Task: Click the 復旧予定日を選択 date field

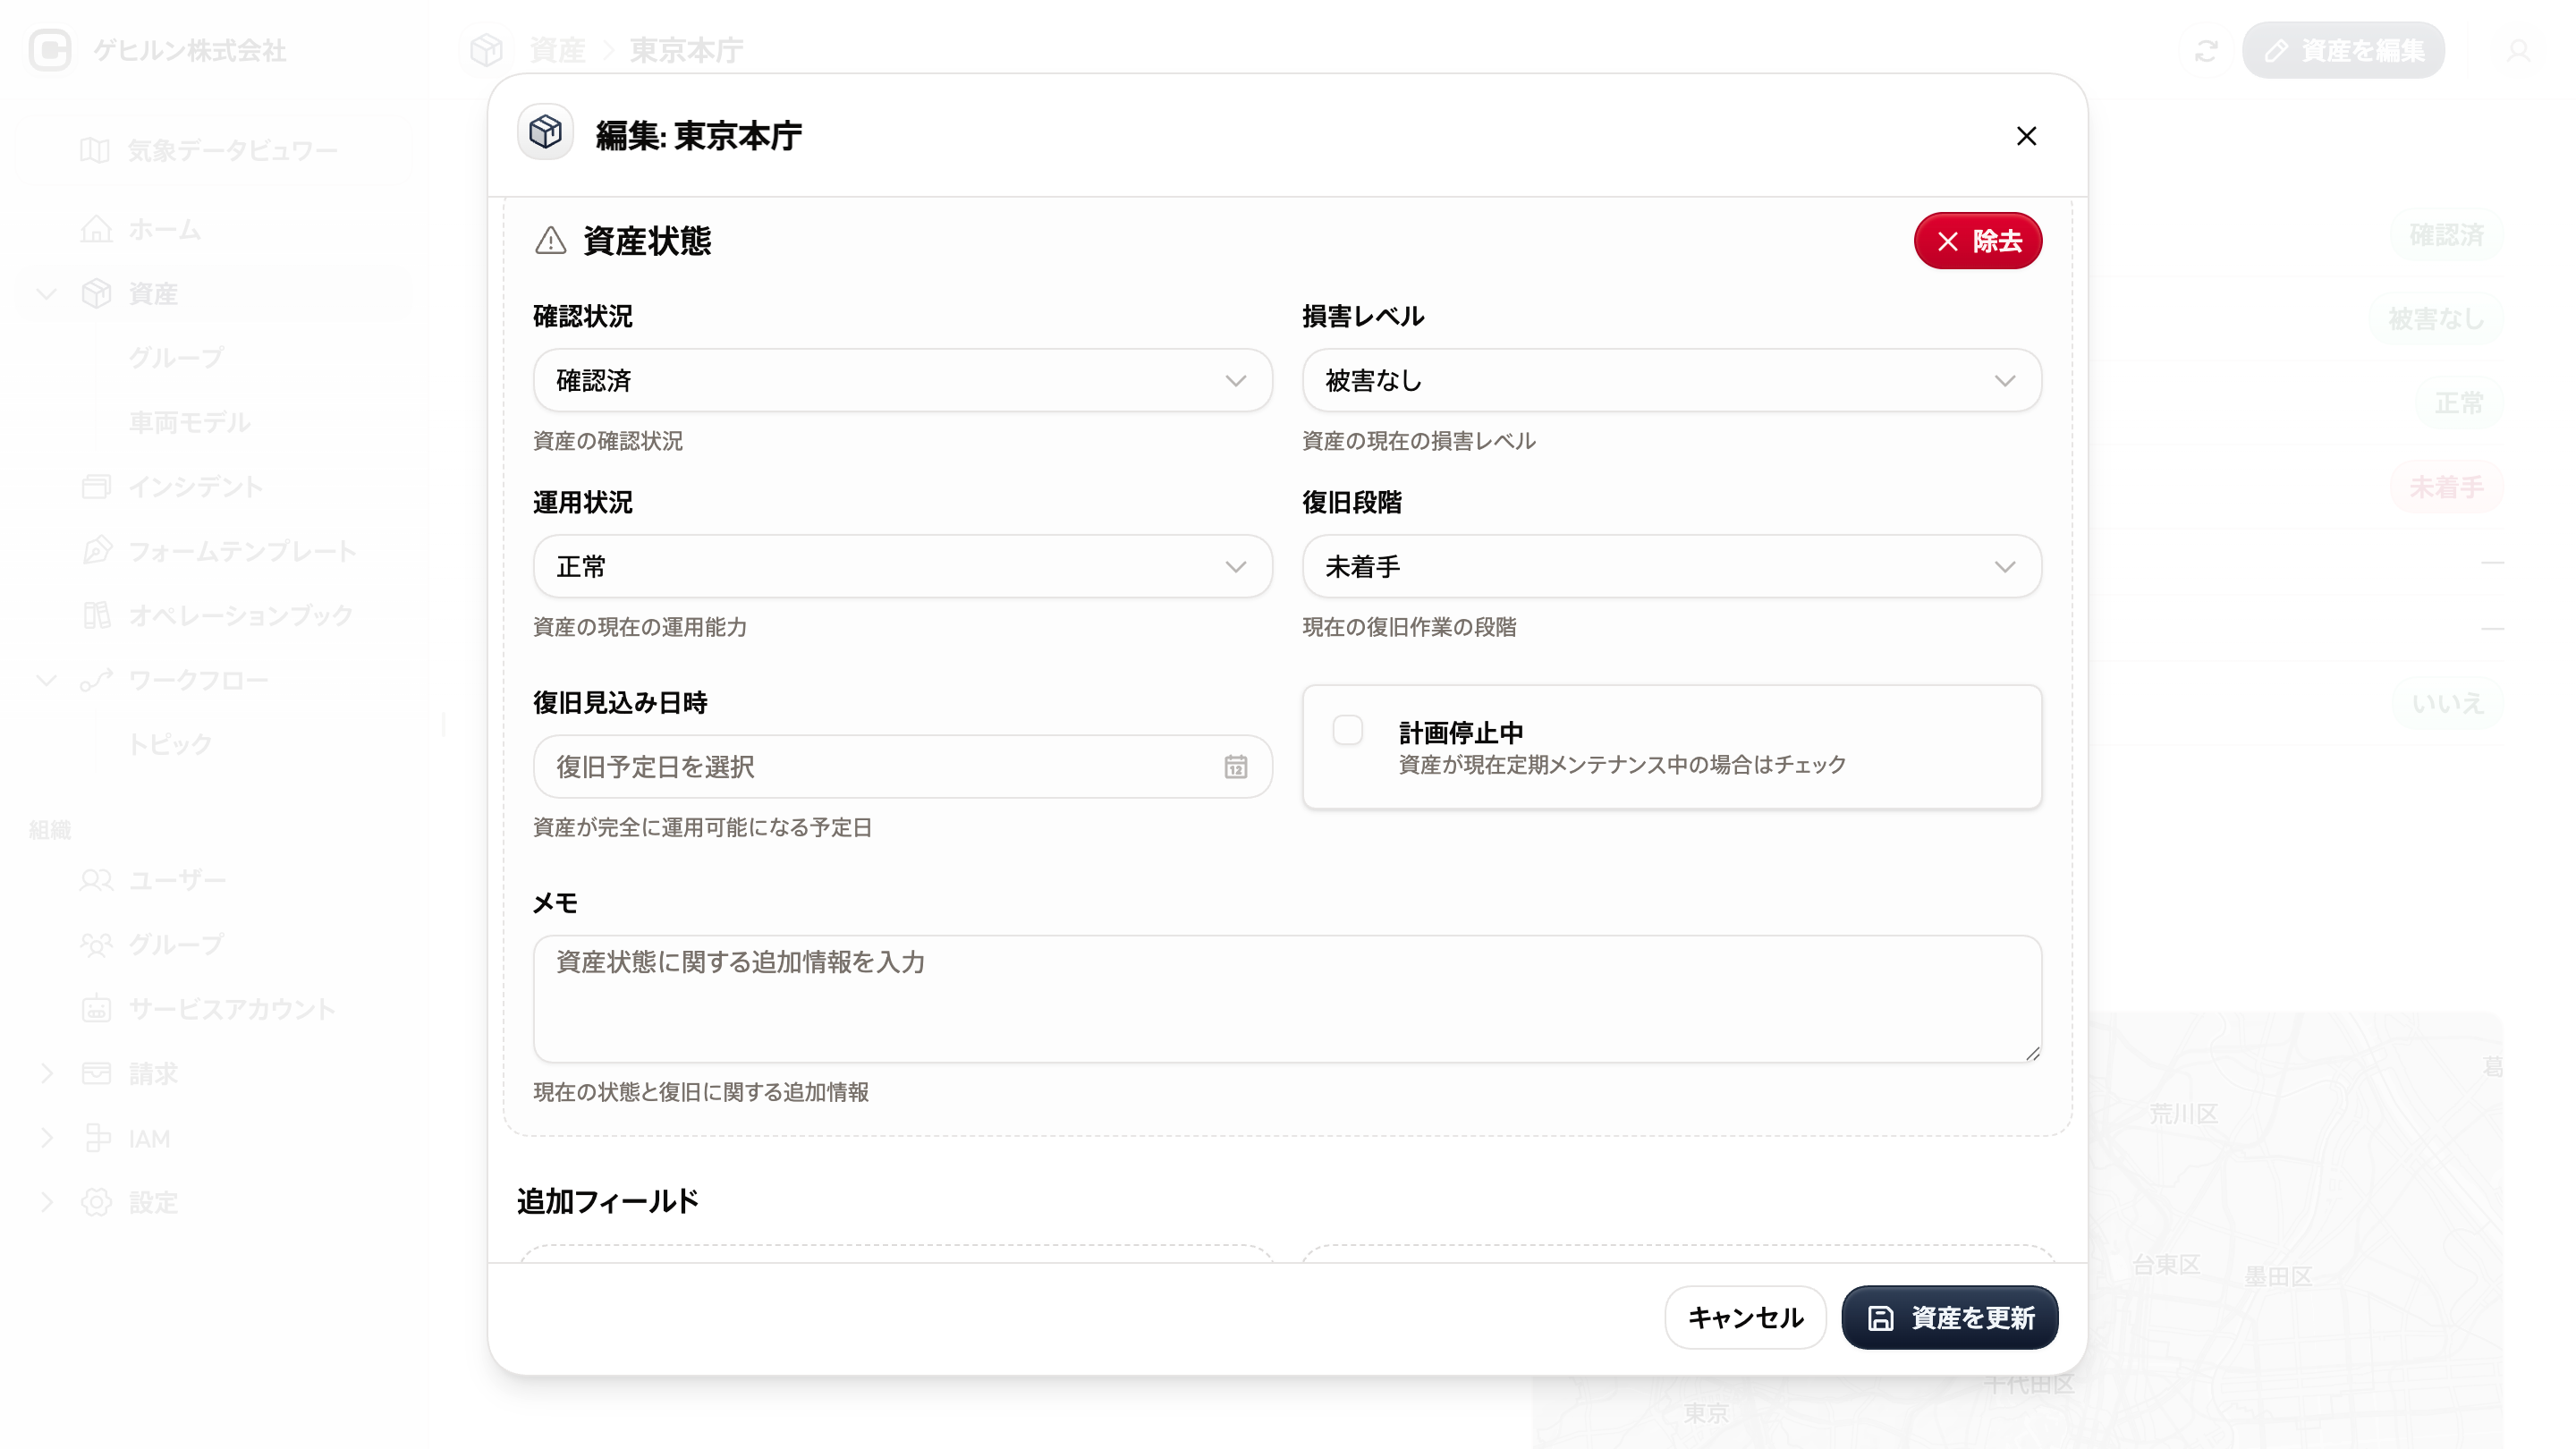Action: point(902,766)
